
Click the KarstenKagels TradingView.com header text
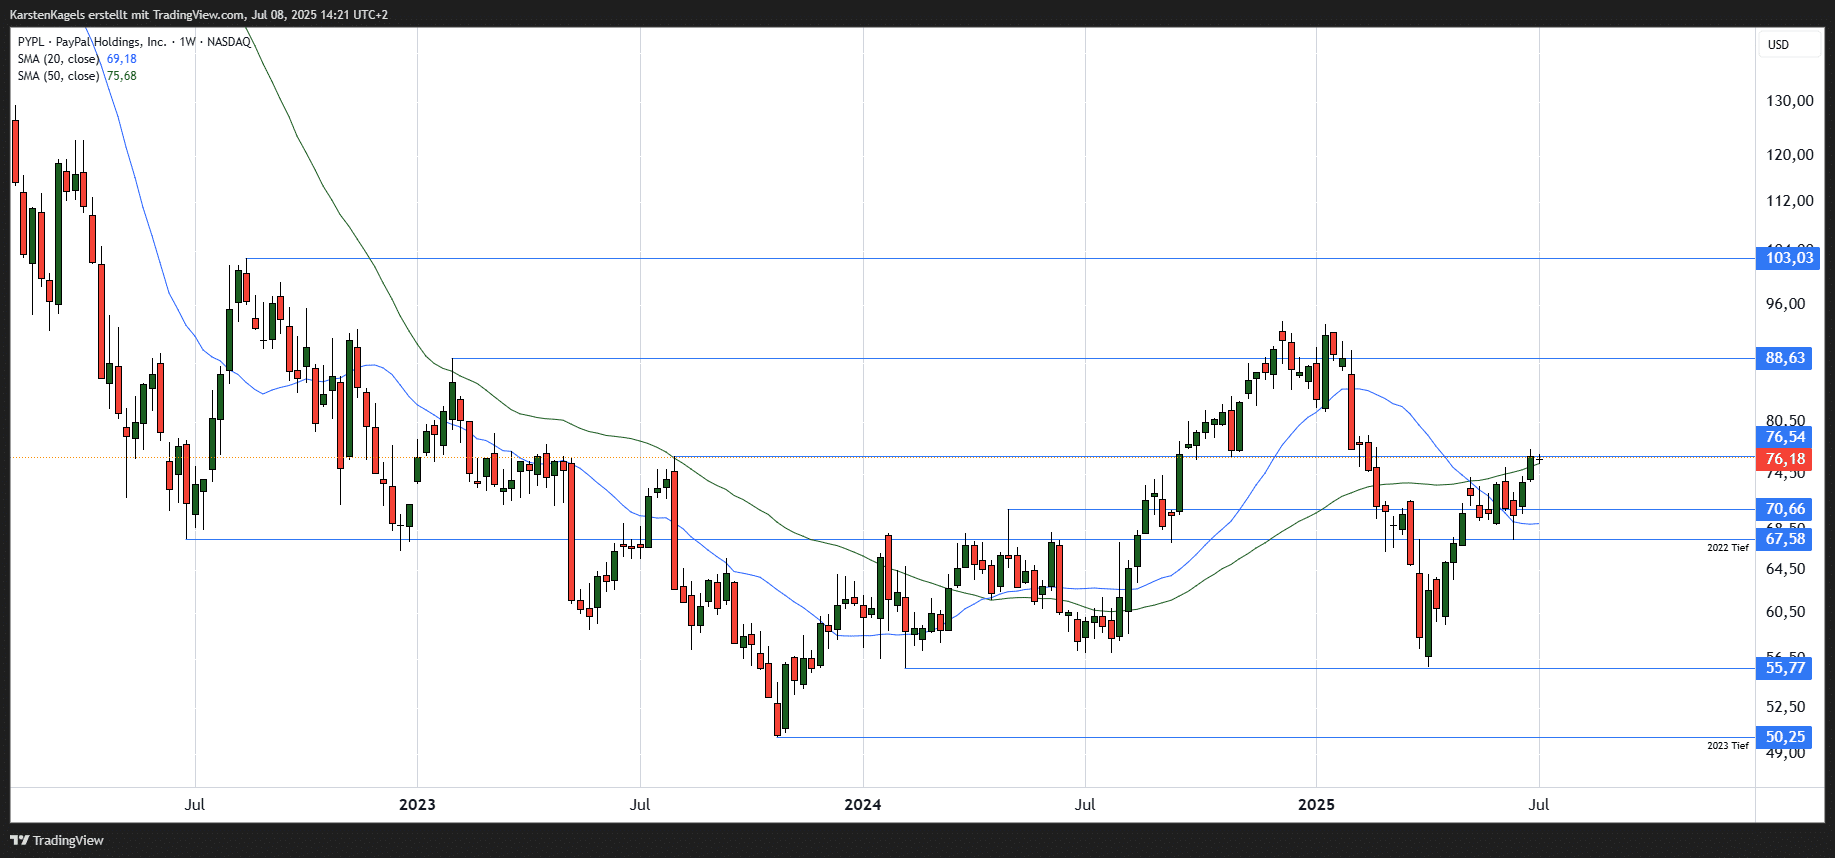198,15
